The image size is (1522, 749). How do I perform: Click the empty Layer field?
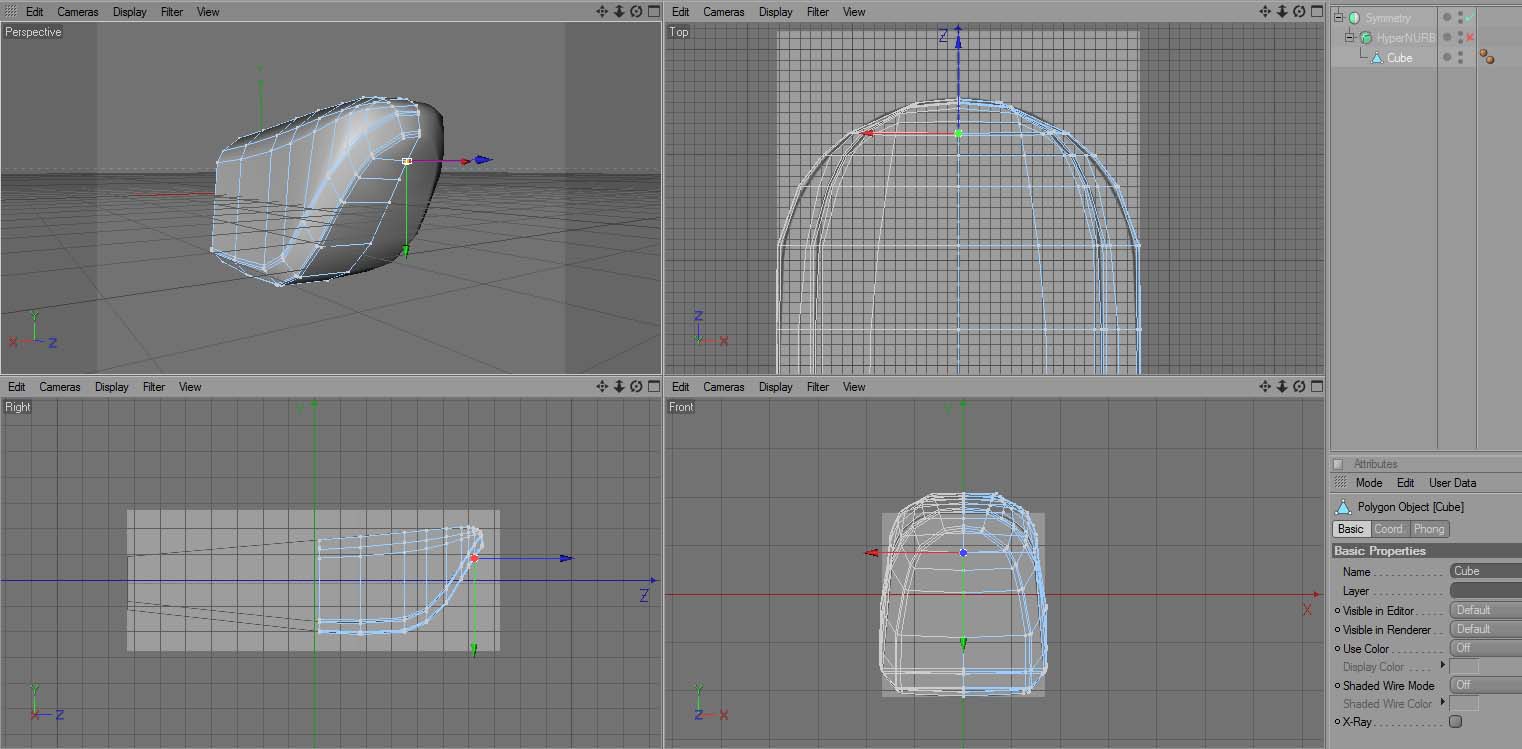(1486, 591)
